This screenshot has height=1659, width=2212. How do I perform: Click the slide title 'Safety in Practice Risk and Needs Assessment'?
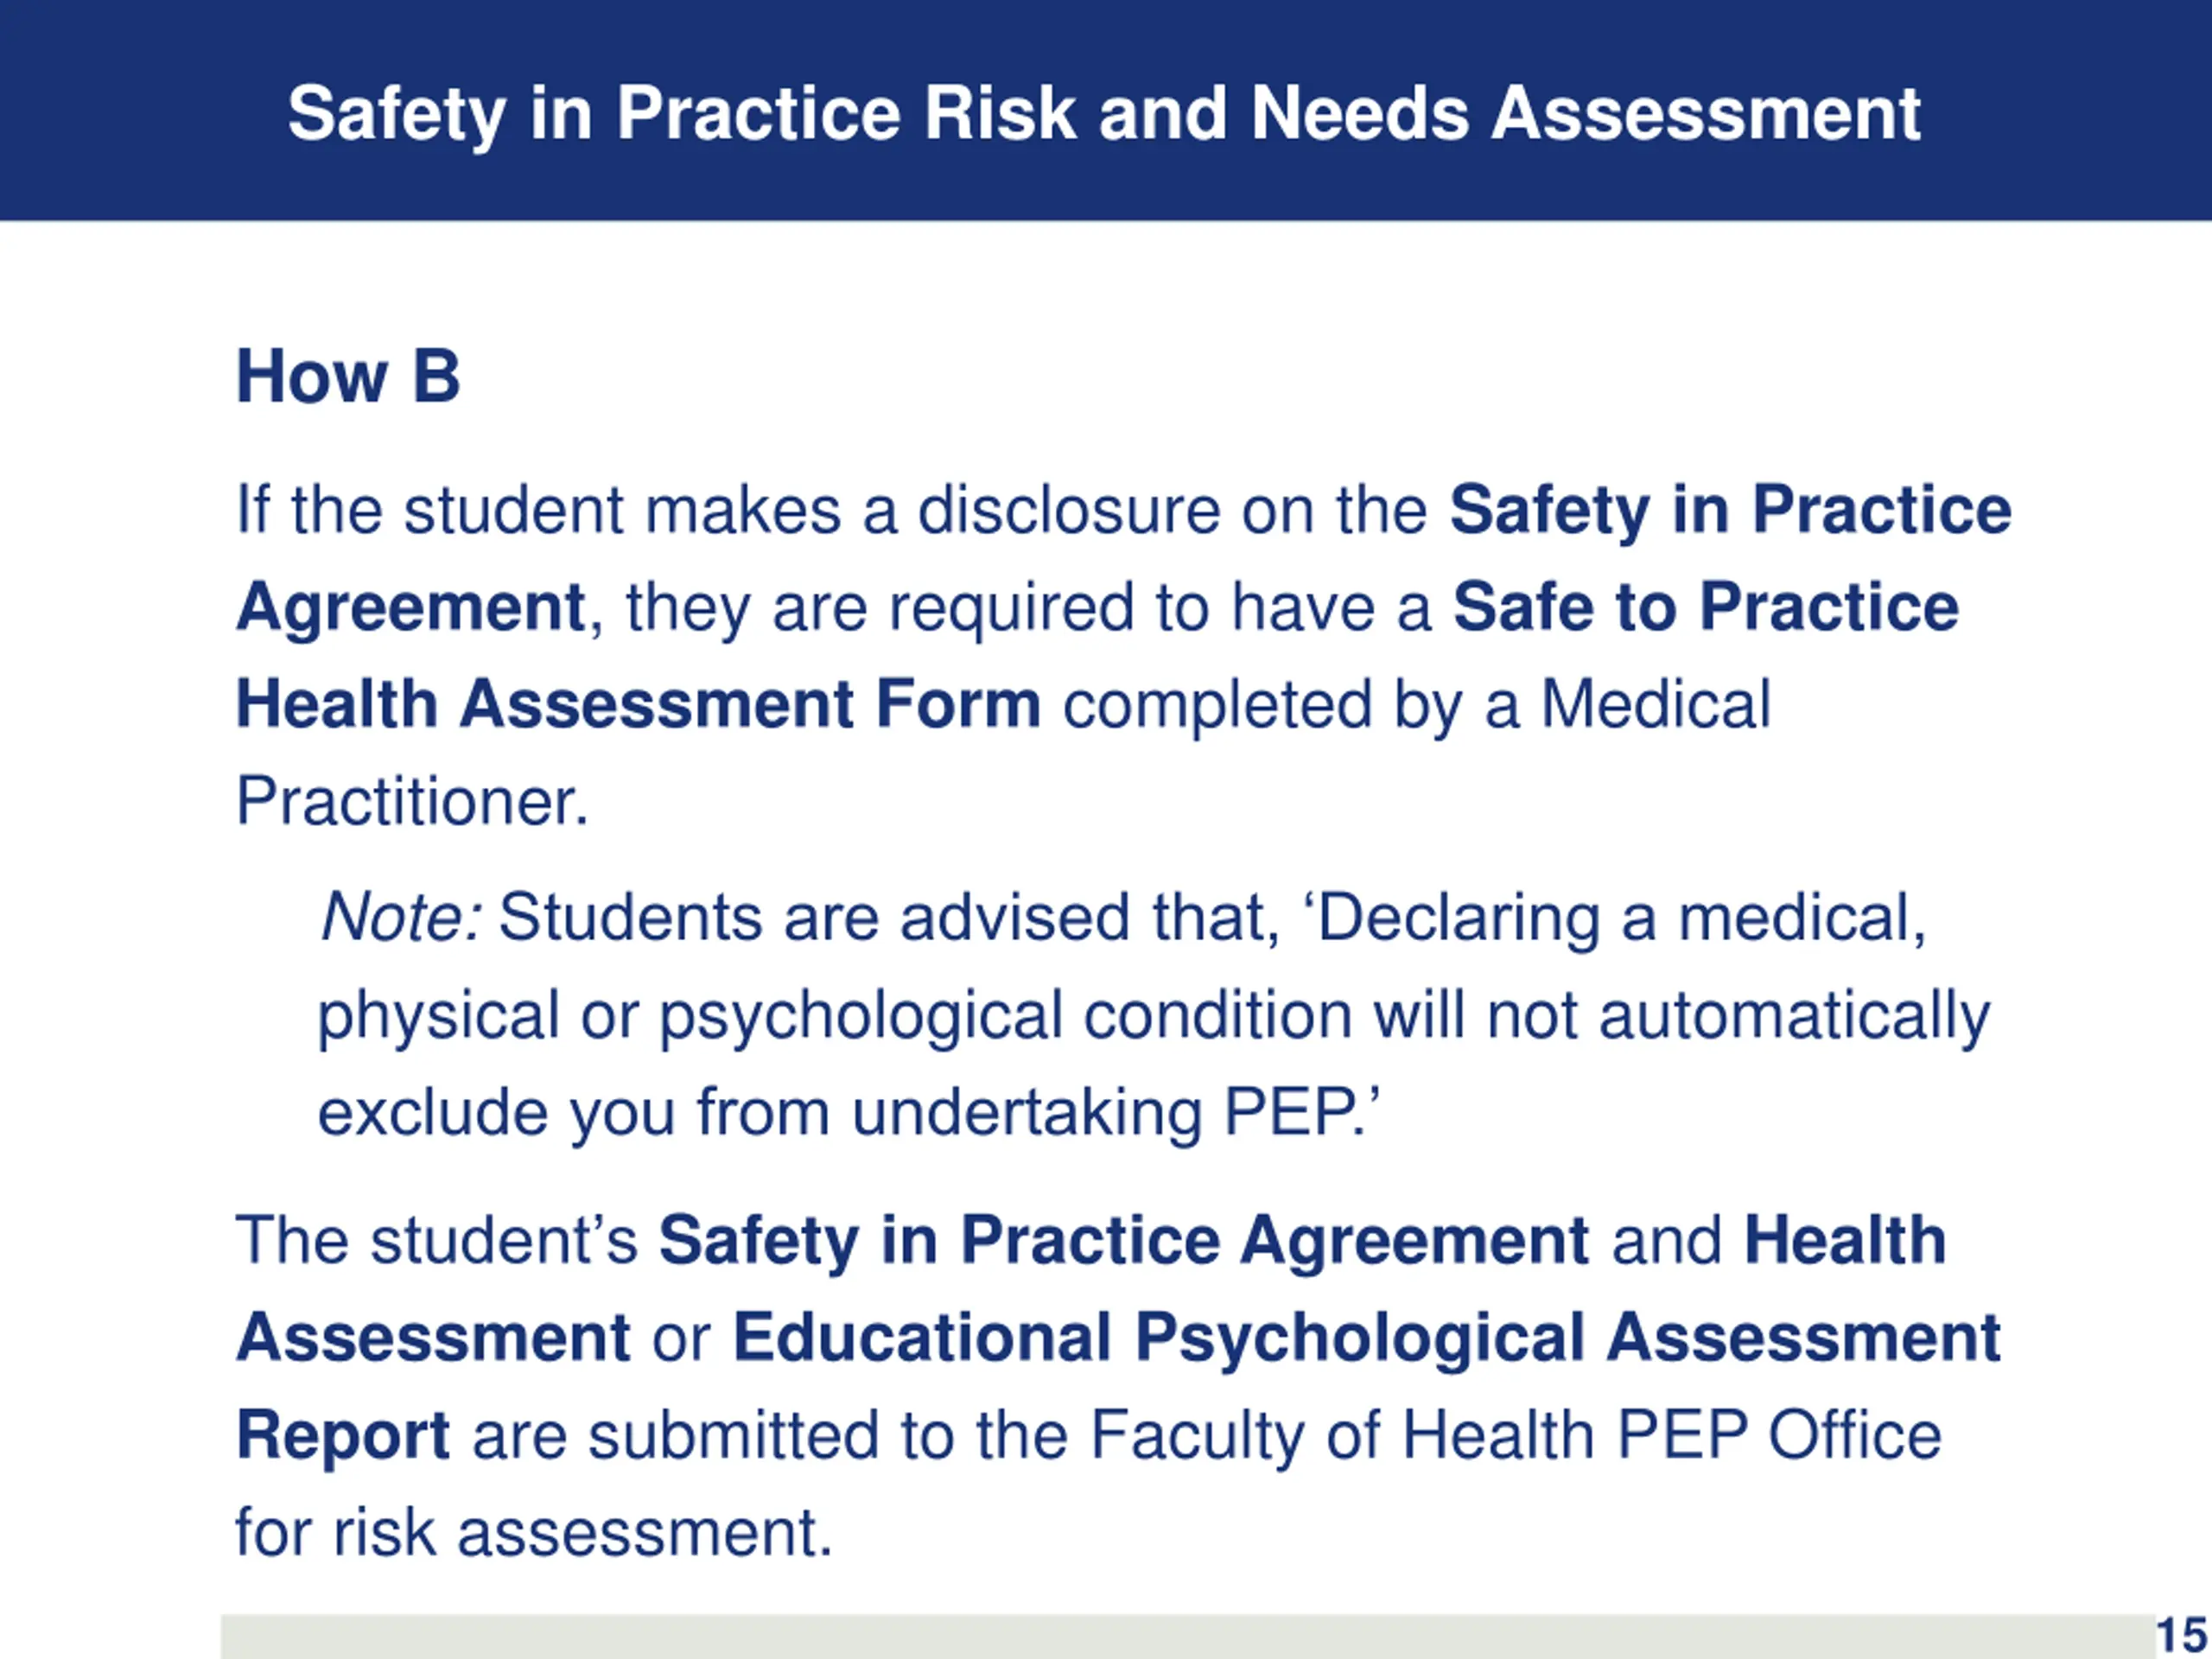pyautogui.click(x=1104, y=113)
